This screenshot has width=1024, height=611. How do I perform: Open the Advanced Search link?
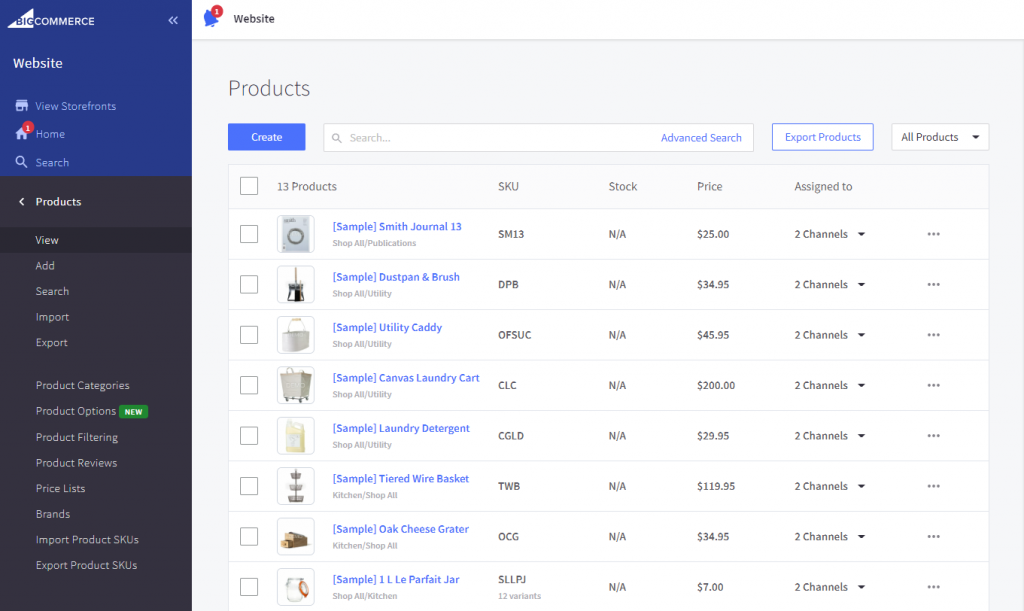click(x=701, y=138)
